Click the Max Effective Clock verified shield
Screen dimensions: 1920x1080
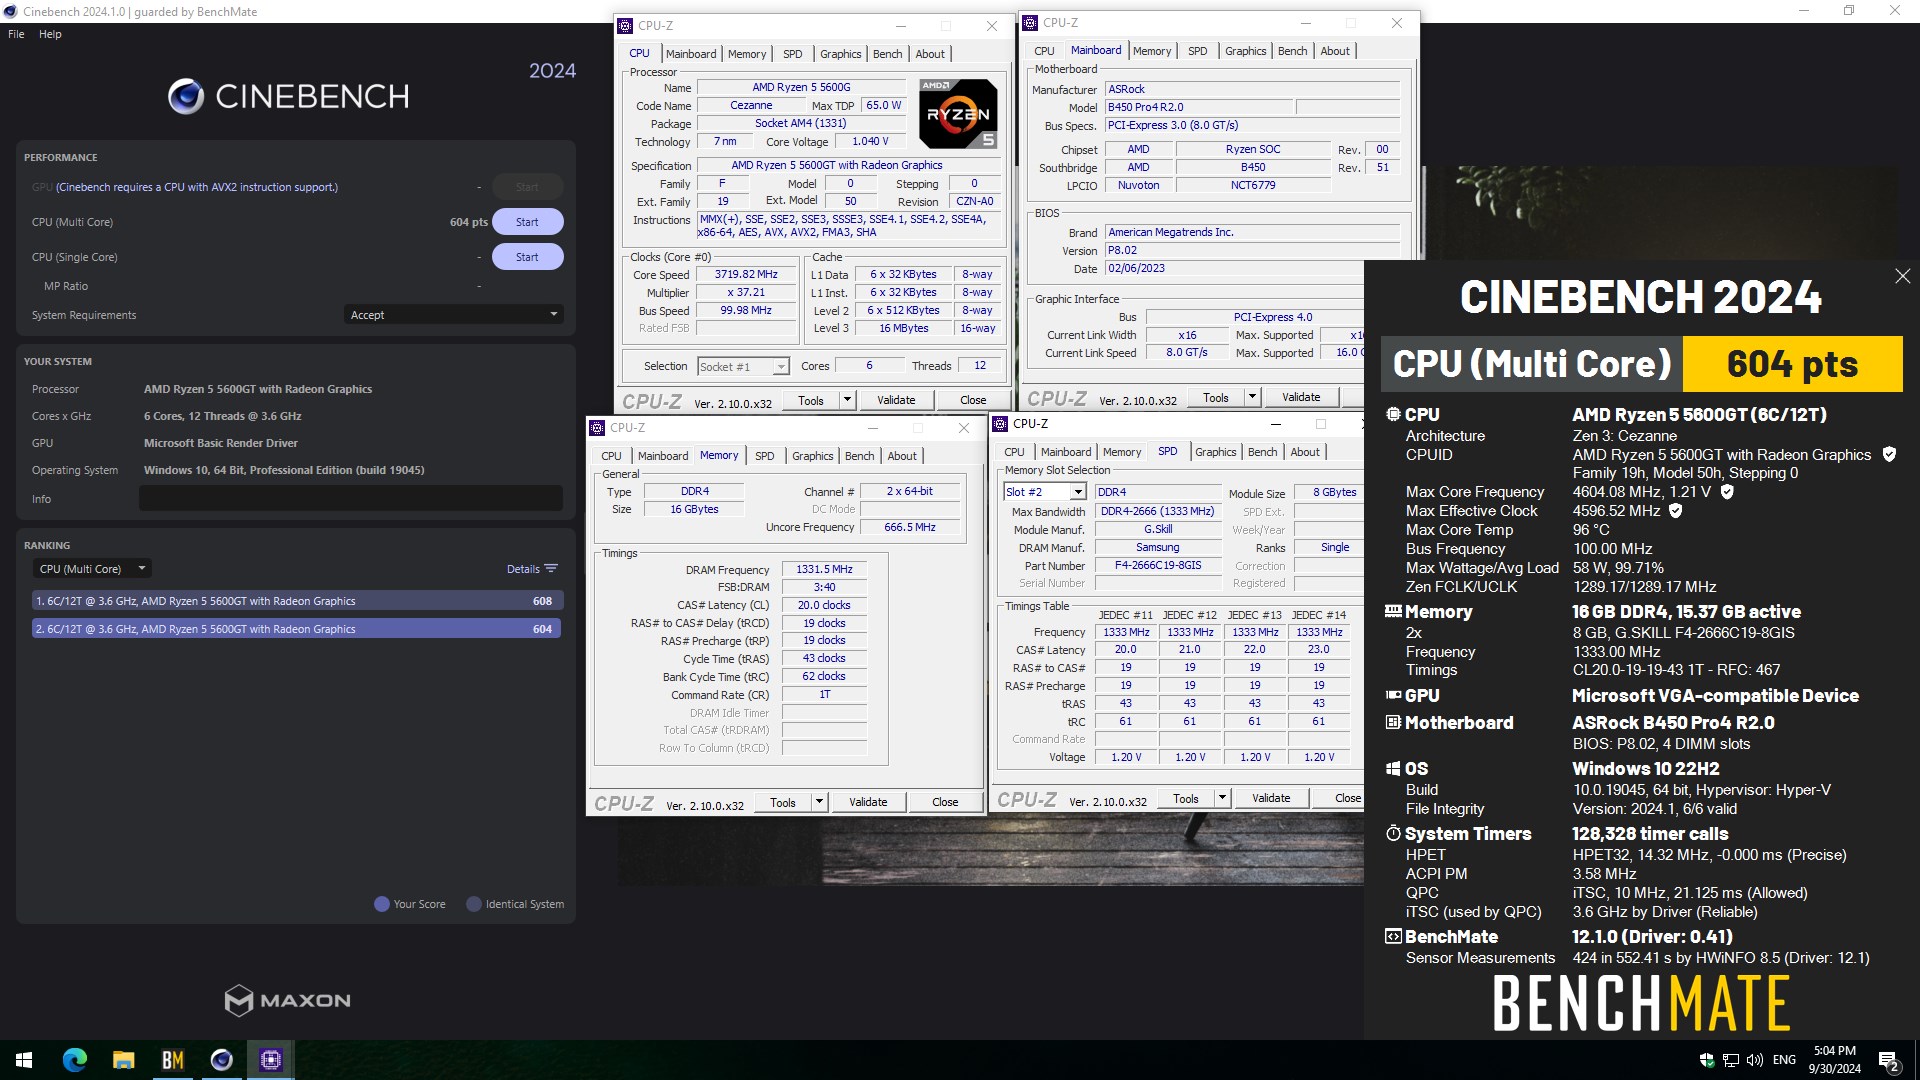tap(1676, 510)
